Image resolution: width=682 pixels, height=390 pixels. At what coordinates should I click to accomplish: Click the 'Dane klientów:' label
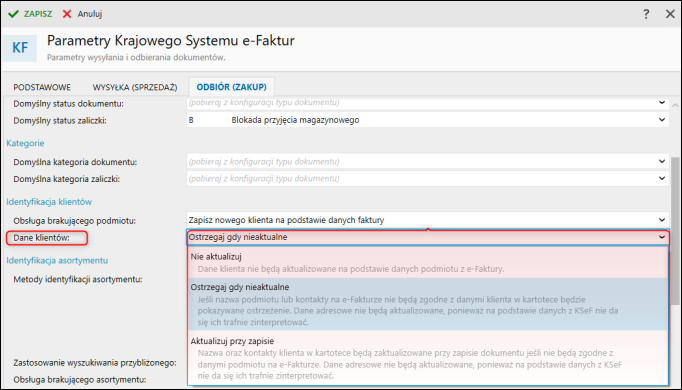pos(41,238)
